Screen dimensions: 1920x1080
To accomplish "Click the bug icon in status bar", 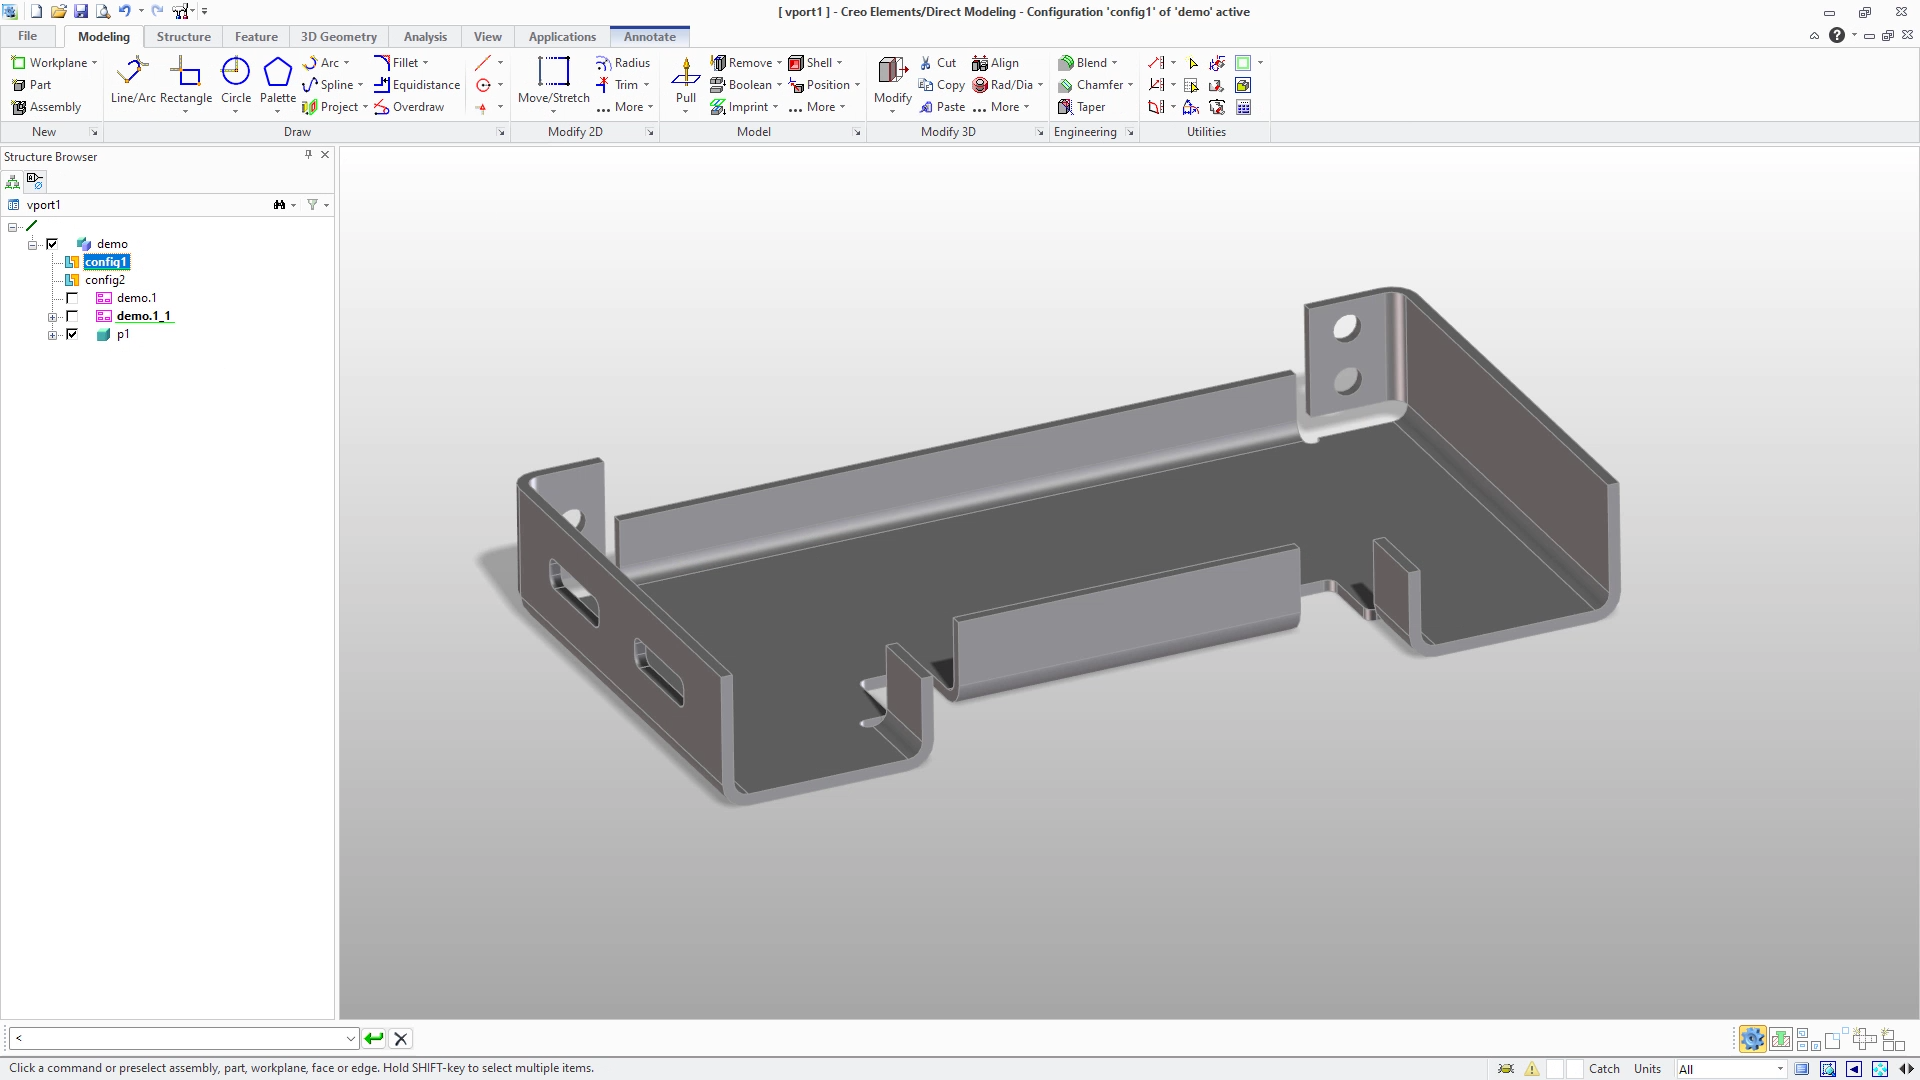I will [1506, 1069].
